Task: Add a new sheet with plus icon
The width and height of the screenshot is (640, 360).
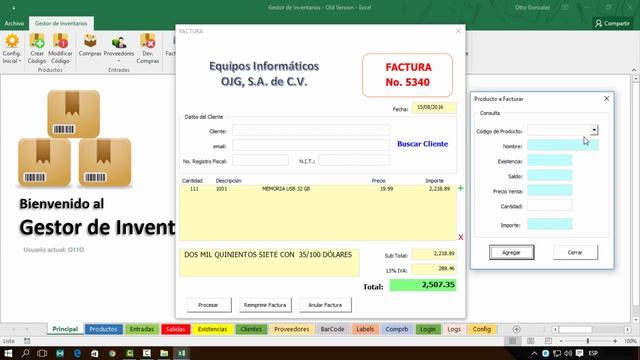Action: 516,329
